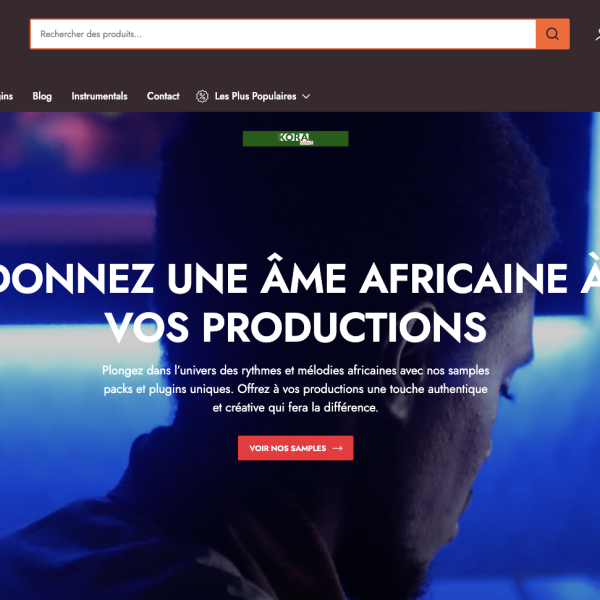Click the Plongez dans l'univers description text
The image size is (600, 600).
pos(295,389)
